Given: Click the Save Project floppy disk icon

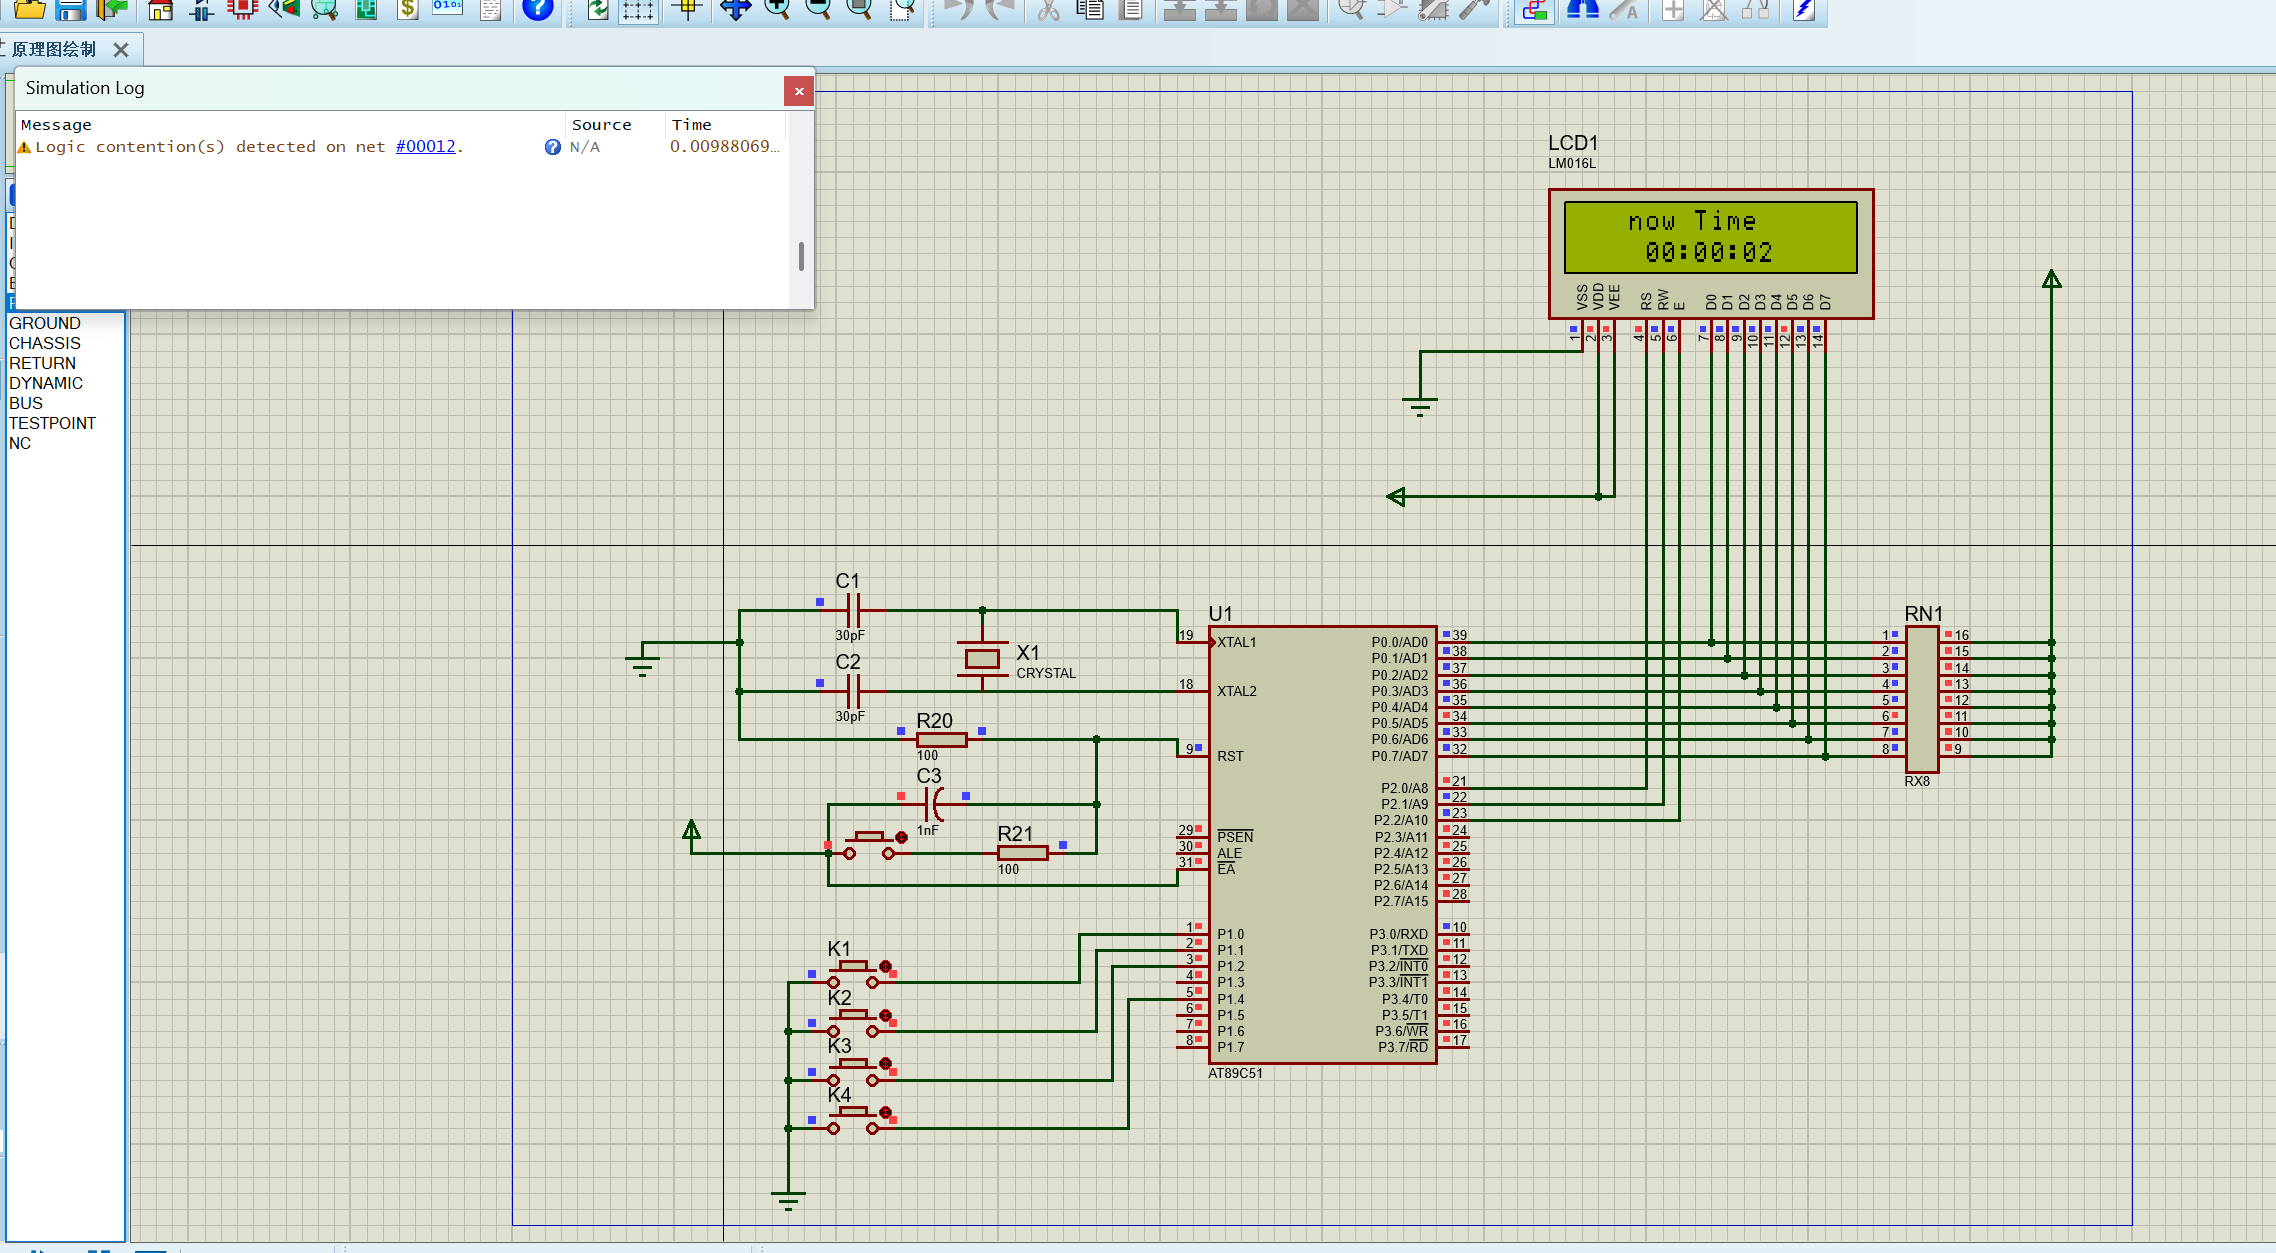Looking at the screenshot, I should tap(70, 10).
